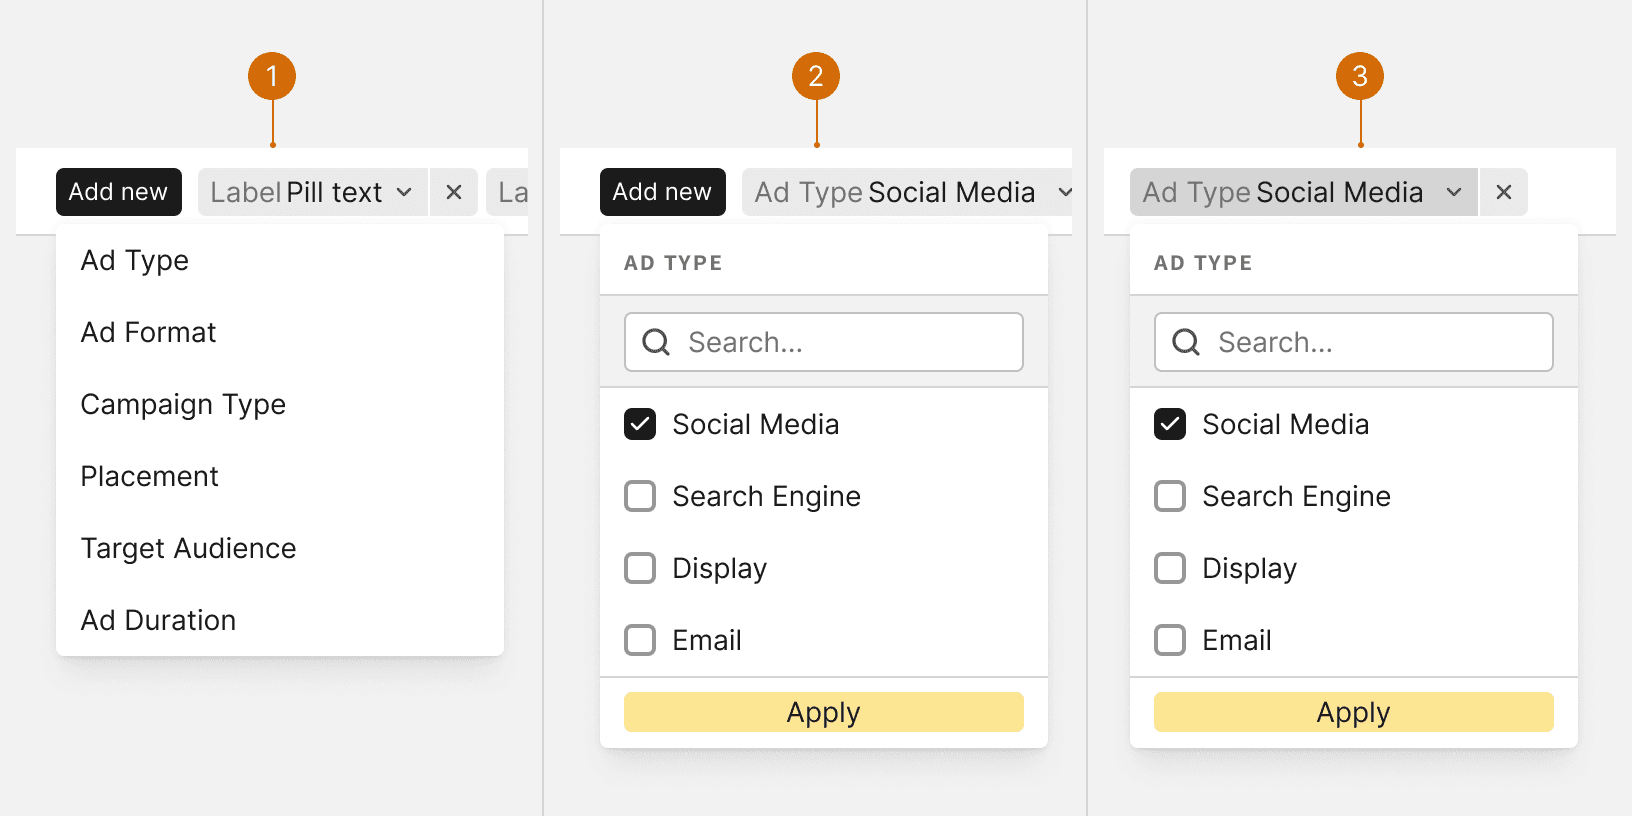Enable Display checkbox in panel 3
Viewport: 1632px width, 816px height.
pos(1170,568)
